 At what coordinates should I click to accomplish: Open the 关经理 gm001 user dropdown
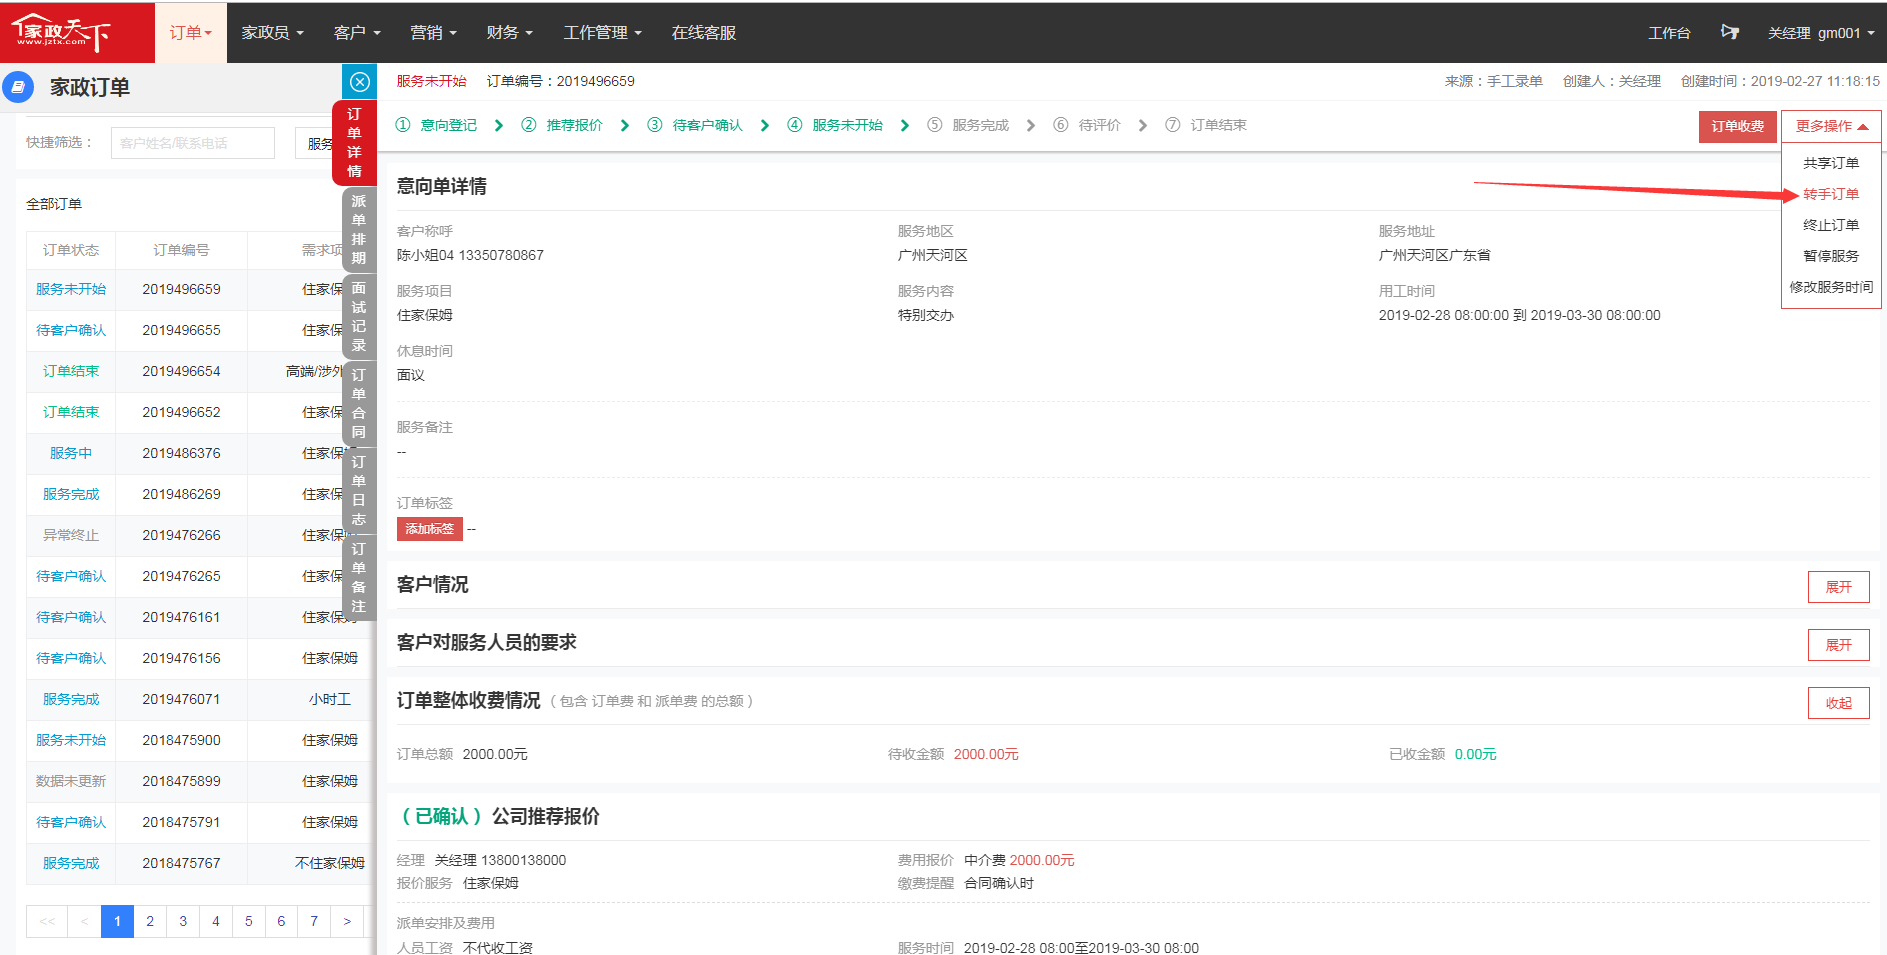[x=1821, y=33]
